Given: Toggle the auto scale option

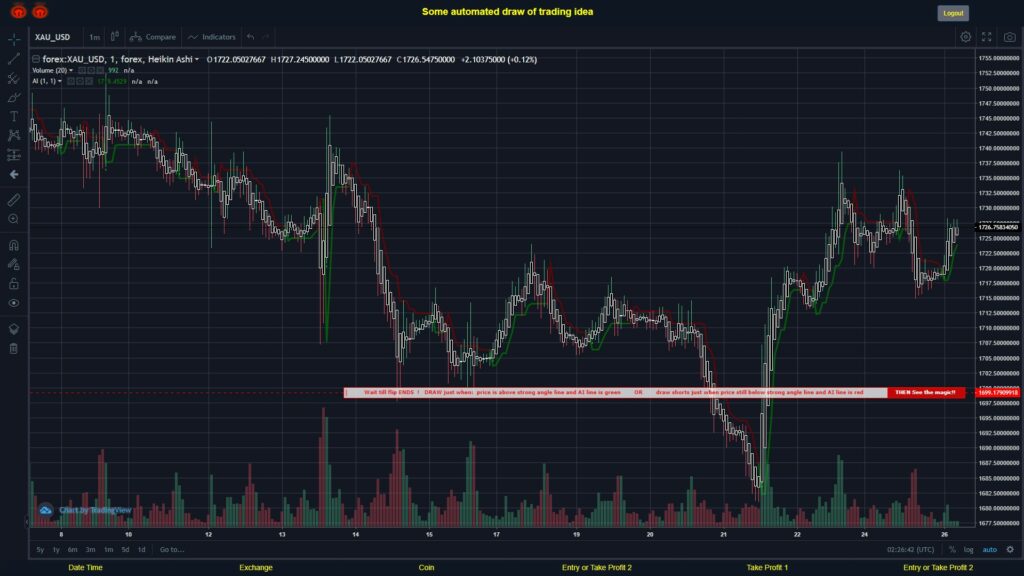Looking at the screenshot, I should [990, 550].
